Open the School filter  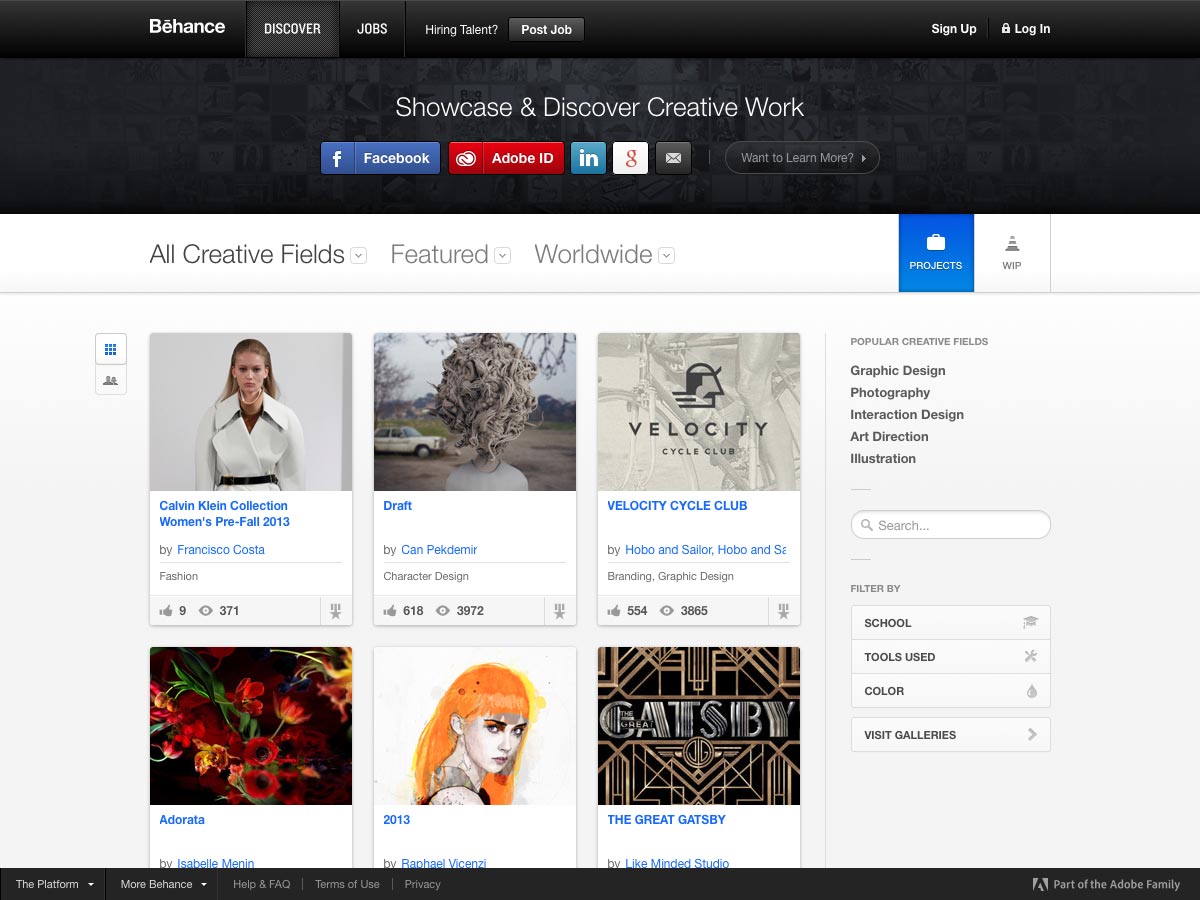[951, 623]
